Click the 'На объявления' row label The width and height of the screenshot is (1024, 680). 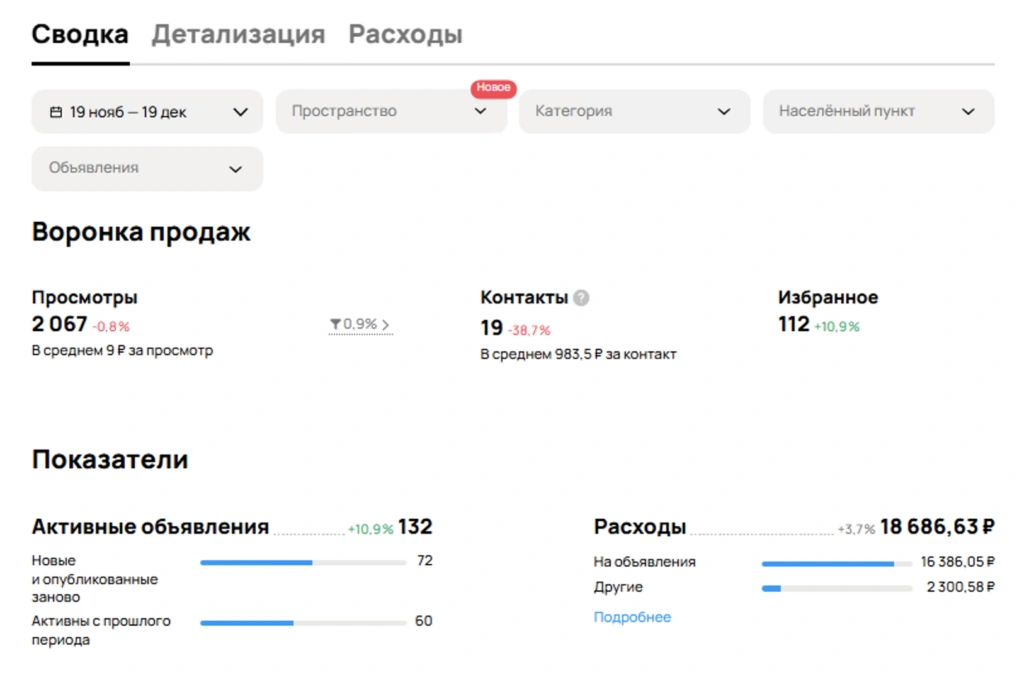(645, 562)
